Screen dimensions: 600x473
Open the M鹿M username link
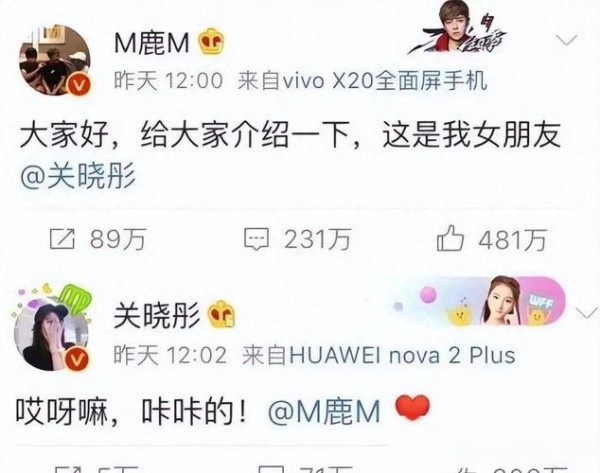pyautogui.click(x=152, y=42)
